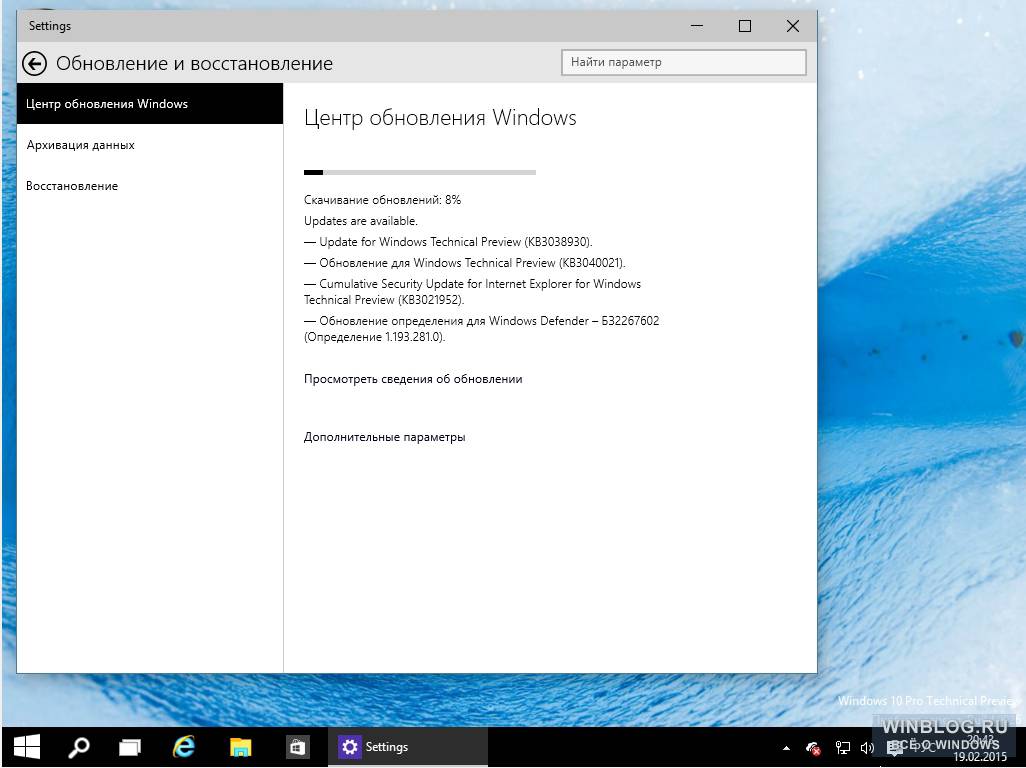Select the KB3040021 update line
This screenshot has height=768, width=1026.
(x=465, y=263)
